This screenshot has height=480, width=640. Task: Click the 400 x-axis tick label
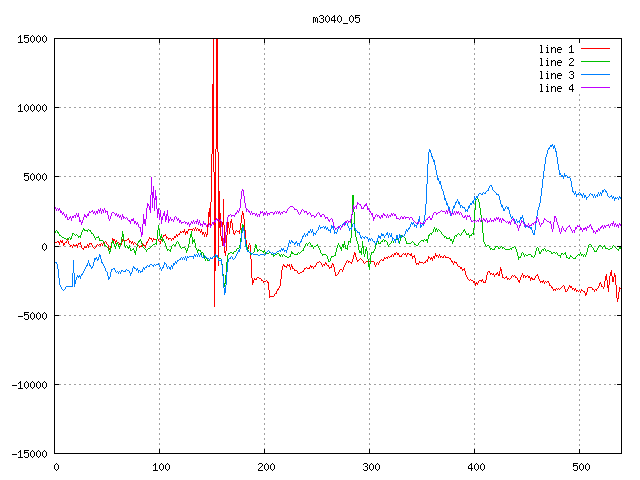coord(475,467)
